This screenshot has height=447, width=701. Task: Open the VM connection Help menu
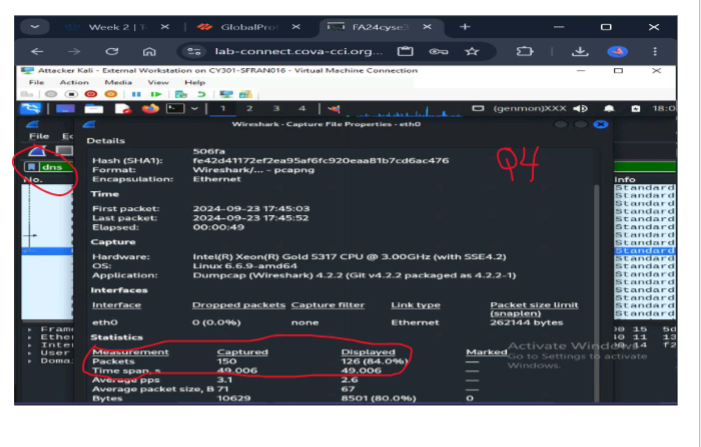(x=195, y=82)
